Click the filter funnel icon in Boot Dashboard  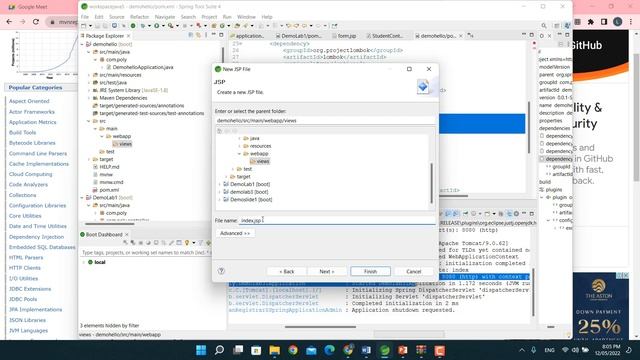pyautogui.click(x=201, y=243)
